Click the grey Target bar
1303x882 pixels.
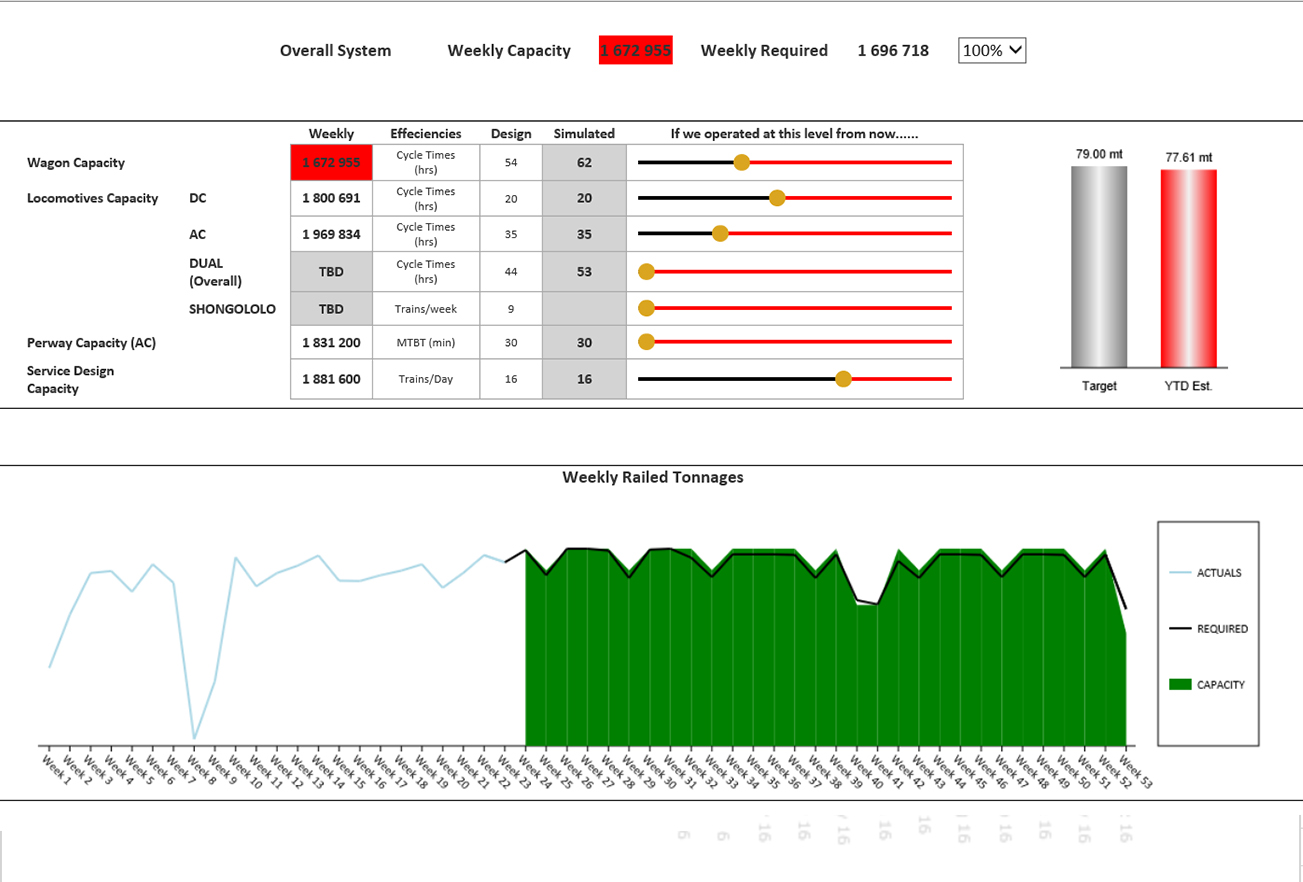[1099, 266]
